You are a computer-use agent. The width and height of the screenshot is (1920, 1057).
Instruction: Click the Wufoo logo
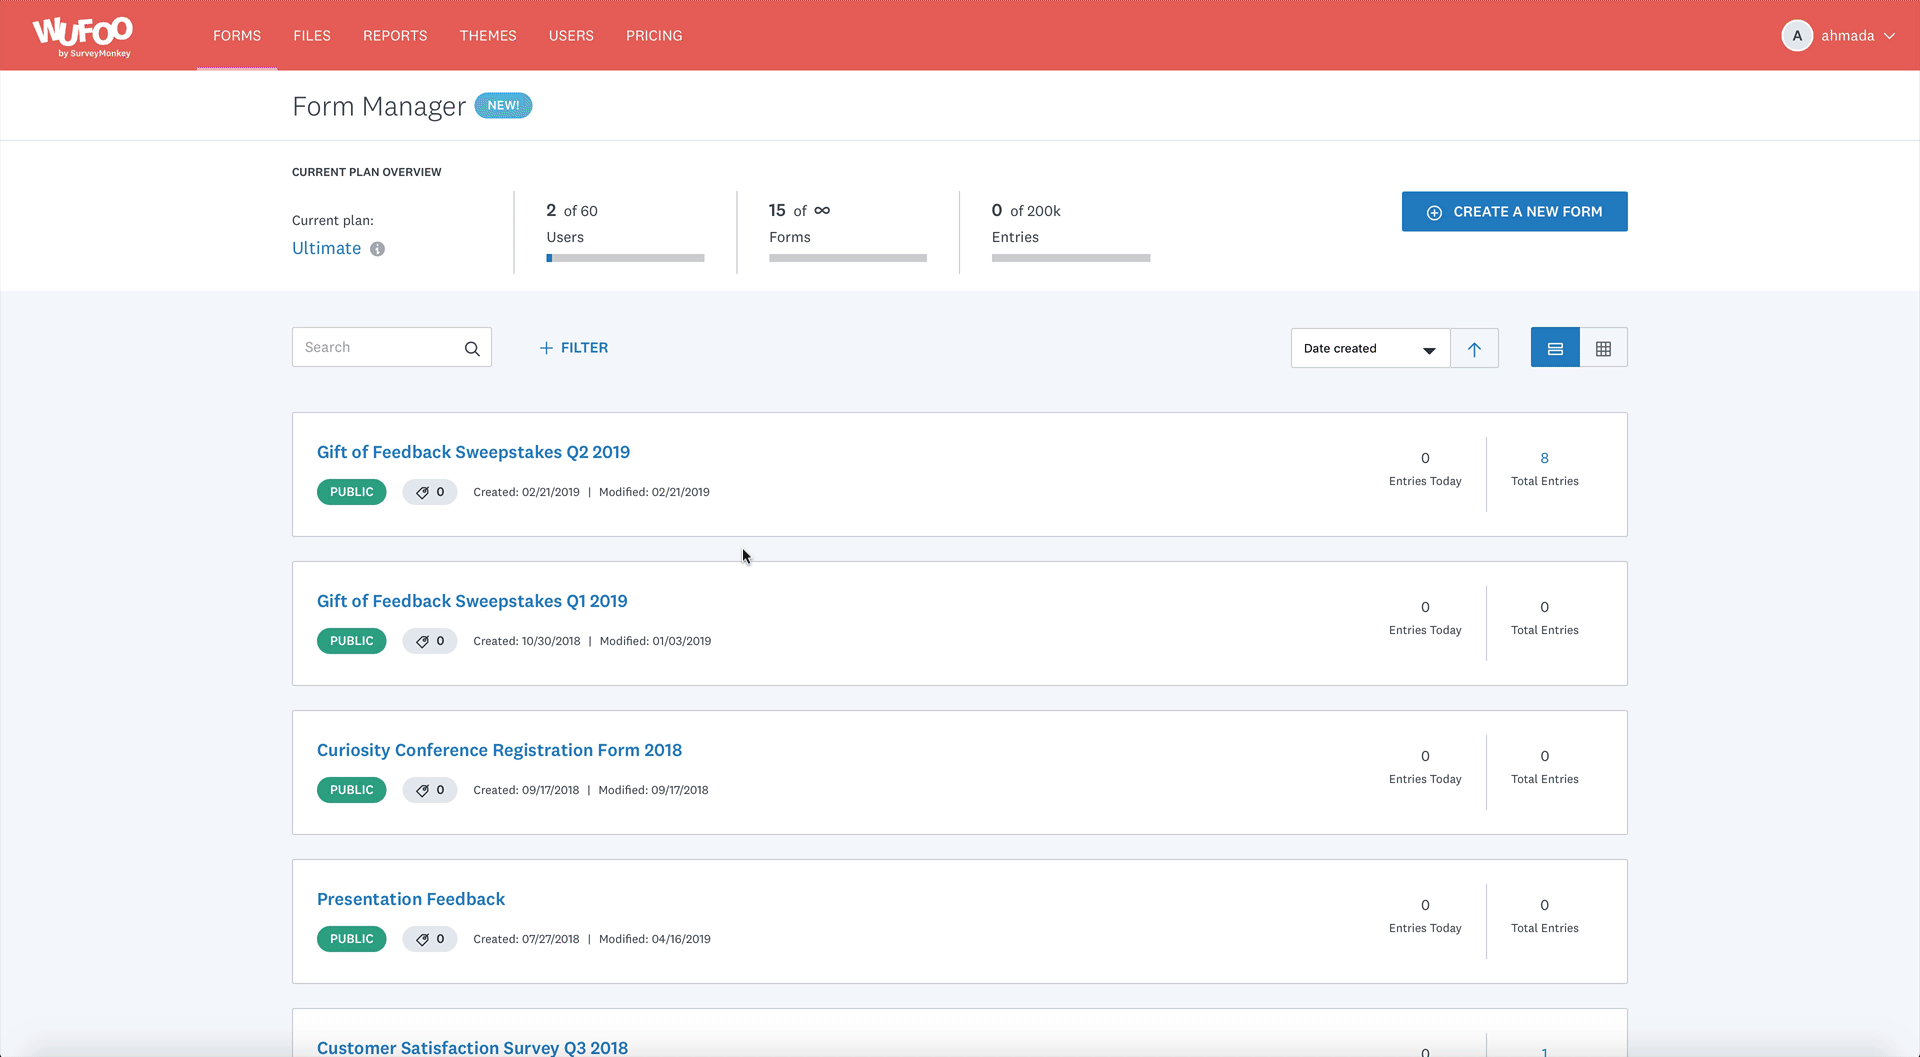[83, 36]
